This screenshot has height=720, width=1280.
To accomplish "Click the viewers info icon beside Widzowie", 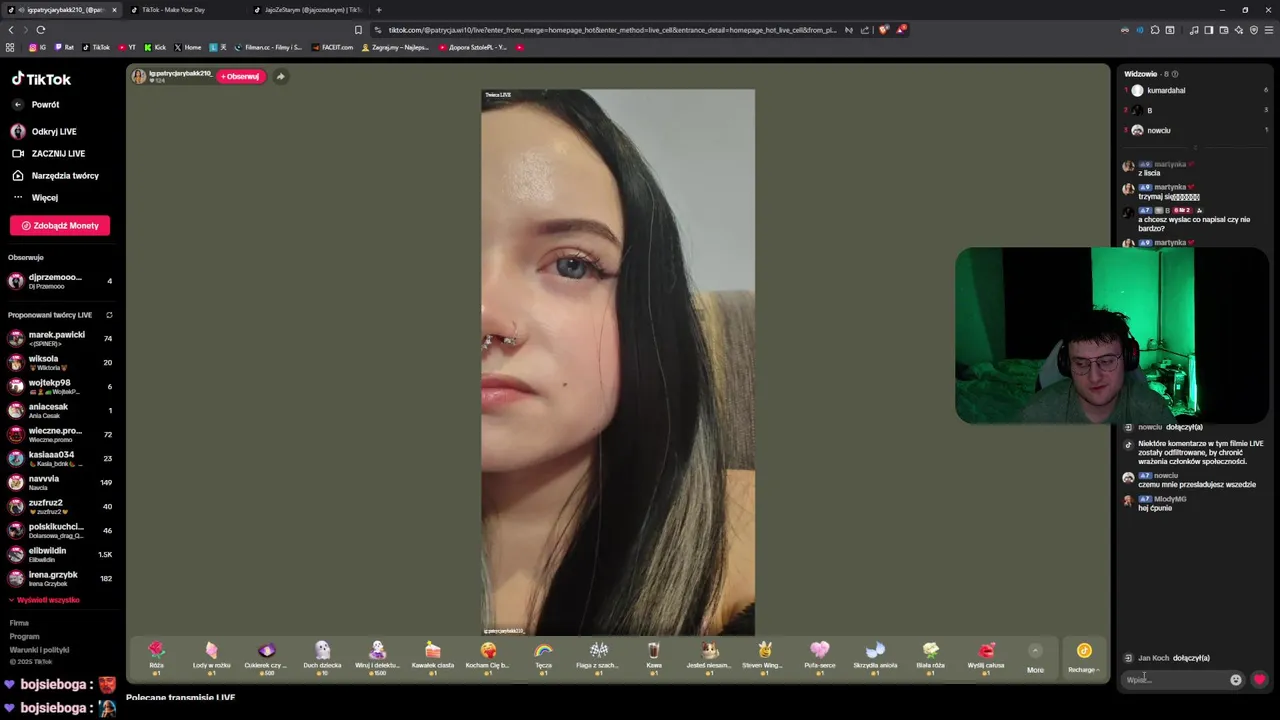I will (1174, 74).
